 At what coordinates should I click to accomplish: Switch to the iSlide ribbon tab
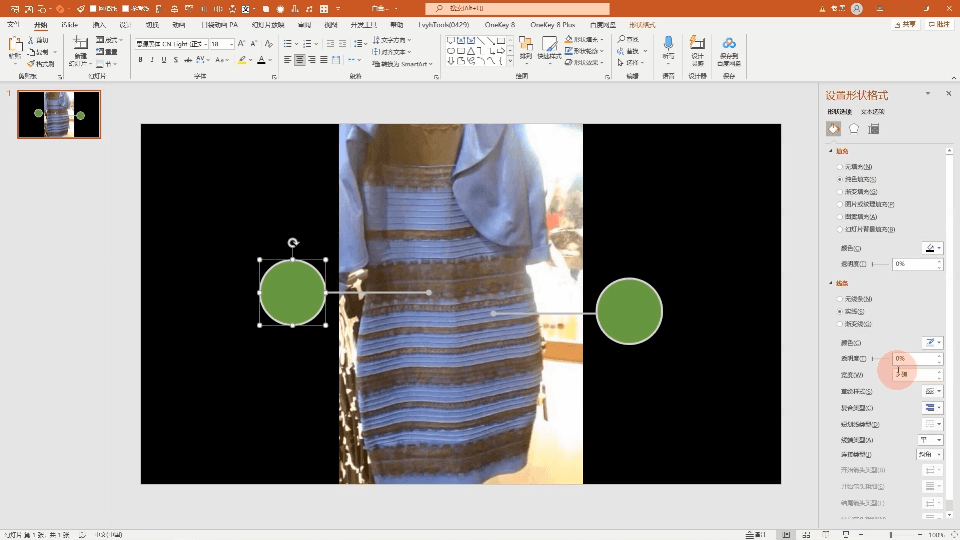(69, 24)
